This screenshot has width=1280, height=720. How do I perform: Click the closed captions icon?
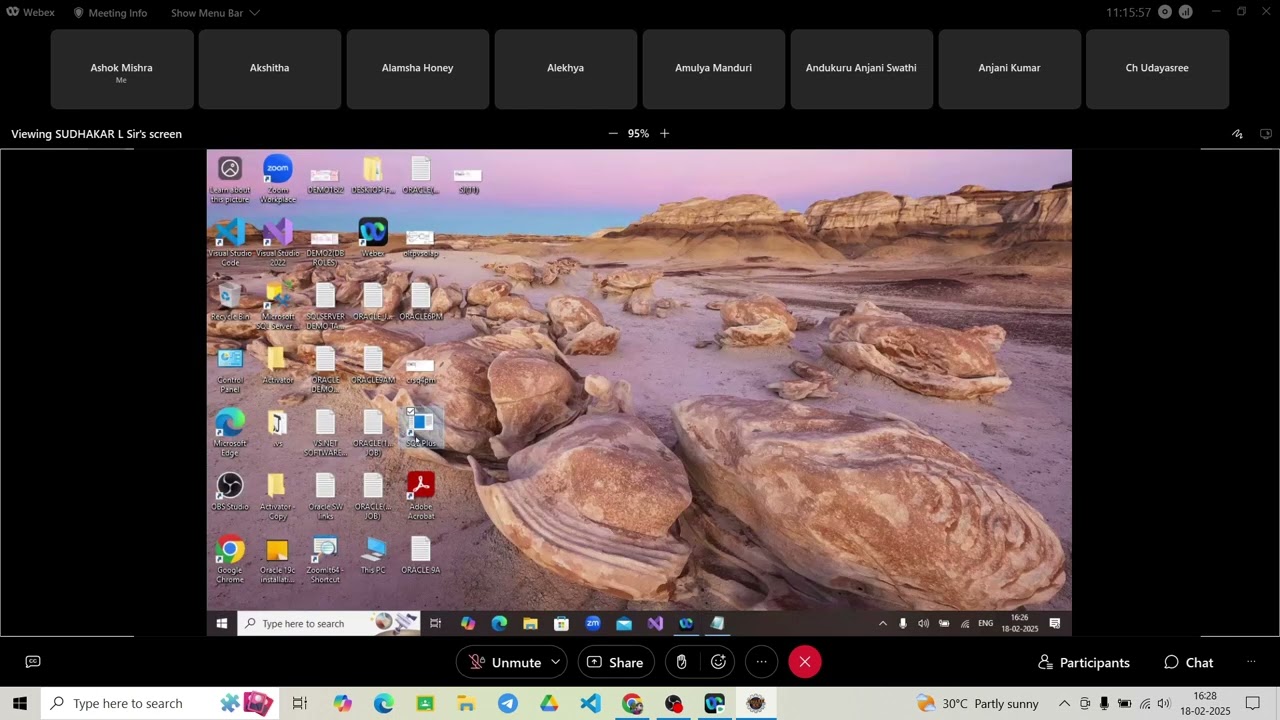pos(33,661)
